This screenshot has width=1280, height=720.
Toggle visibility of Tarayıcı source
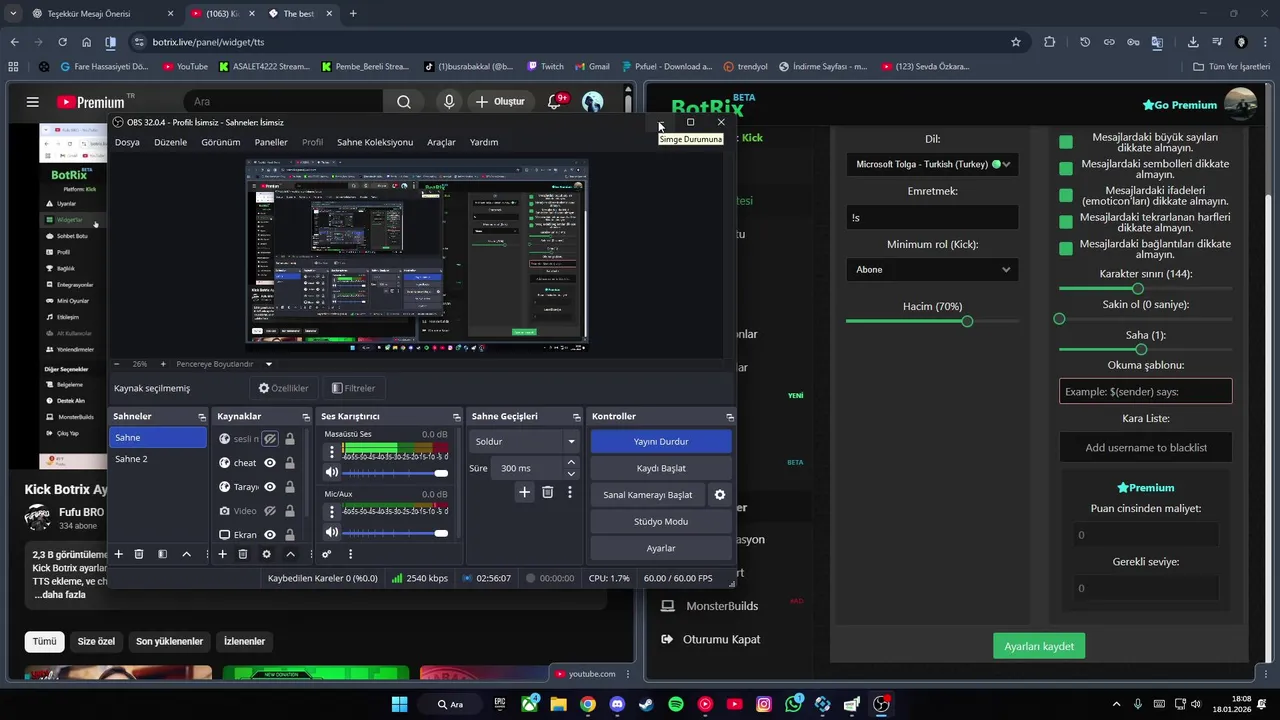(x=270, y=487)
